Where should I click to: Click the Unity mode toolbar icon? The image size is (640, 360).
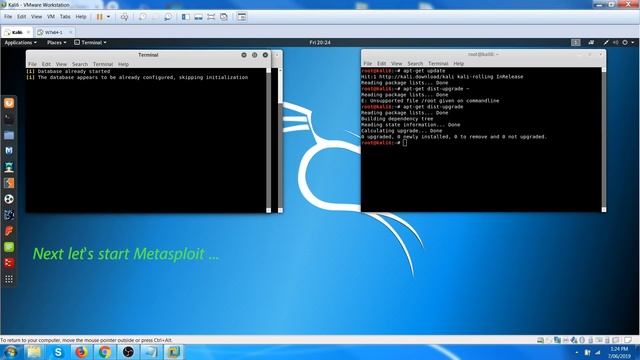pos(224,17)
